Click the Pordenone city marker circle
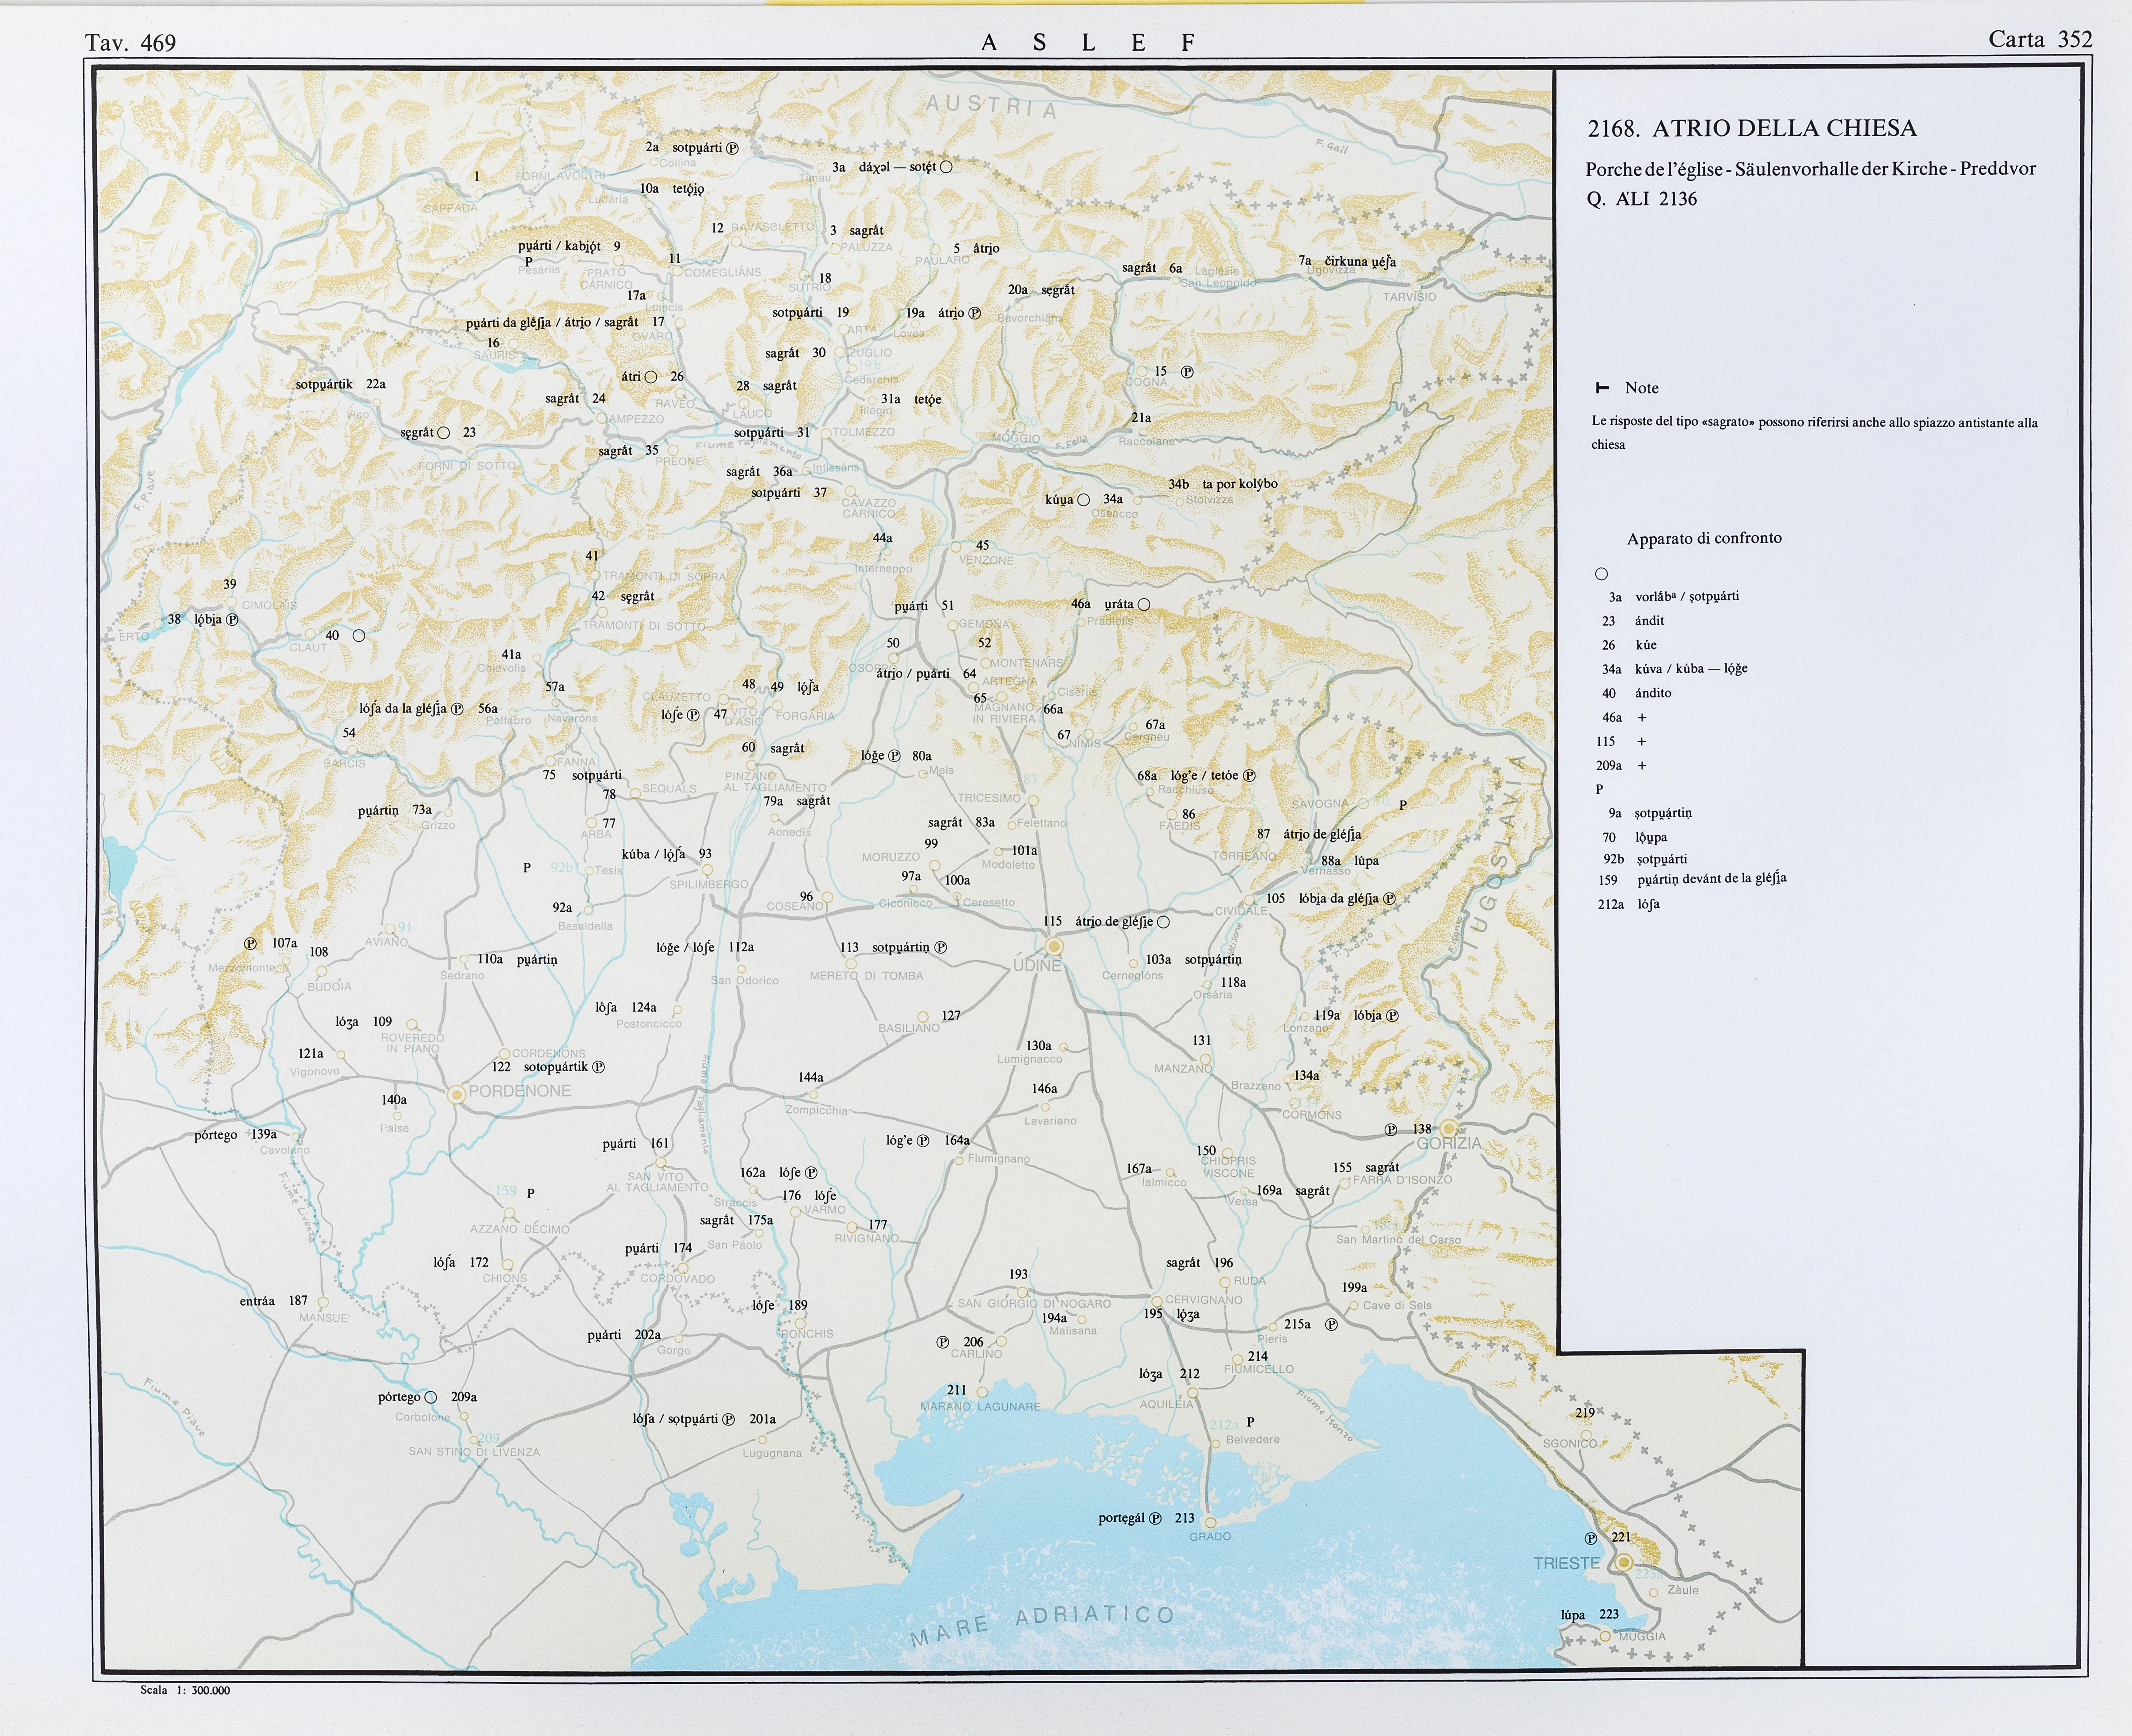This screenshot has width=2132, height=1736. (457, 1095)
